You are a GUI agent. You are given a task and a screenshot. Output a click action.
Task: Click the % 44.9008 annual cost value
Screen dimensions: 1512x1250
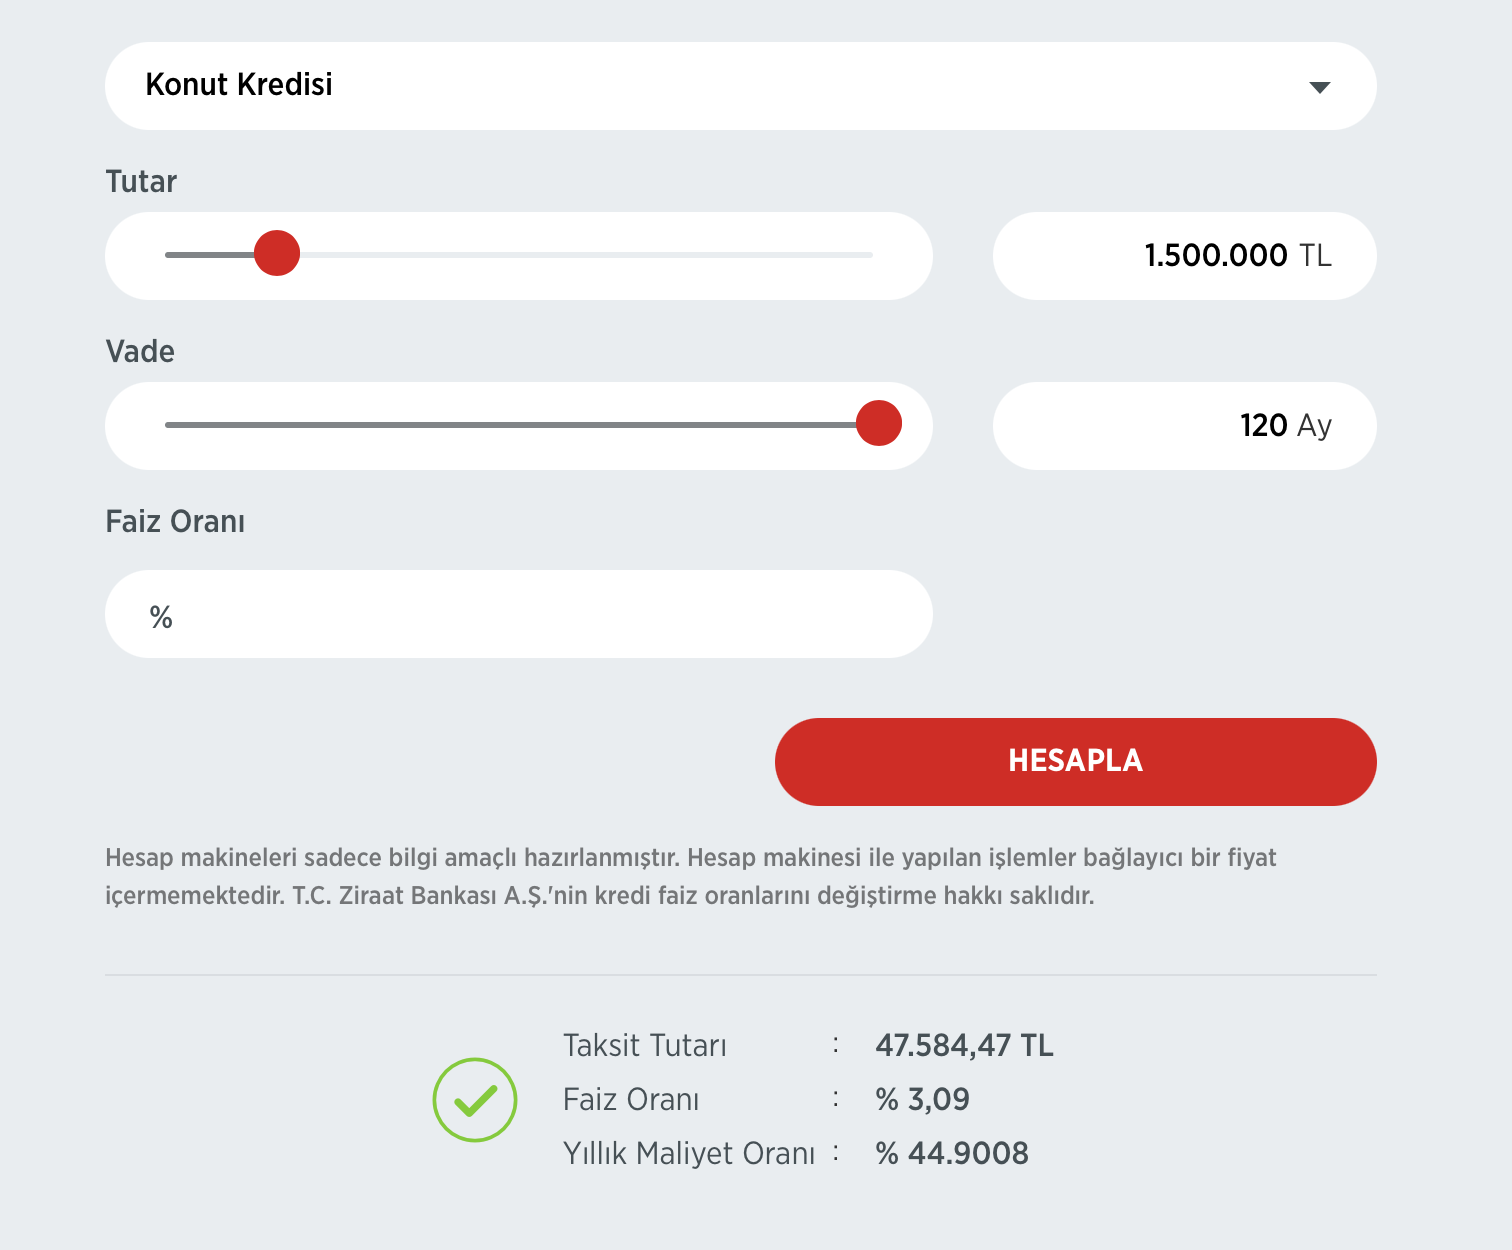(x=952, y=1154)
